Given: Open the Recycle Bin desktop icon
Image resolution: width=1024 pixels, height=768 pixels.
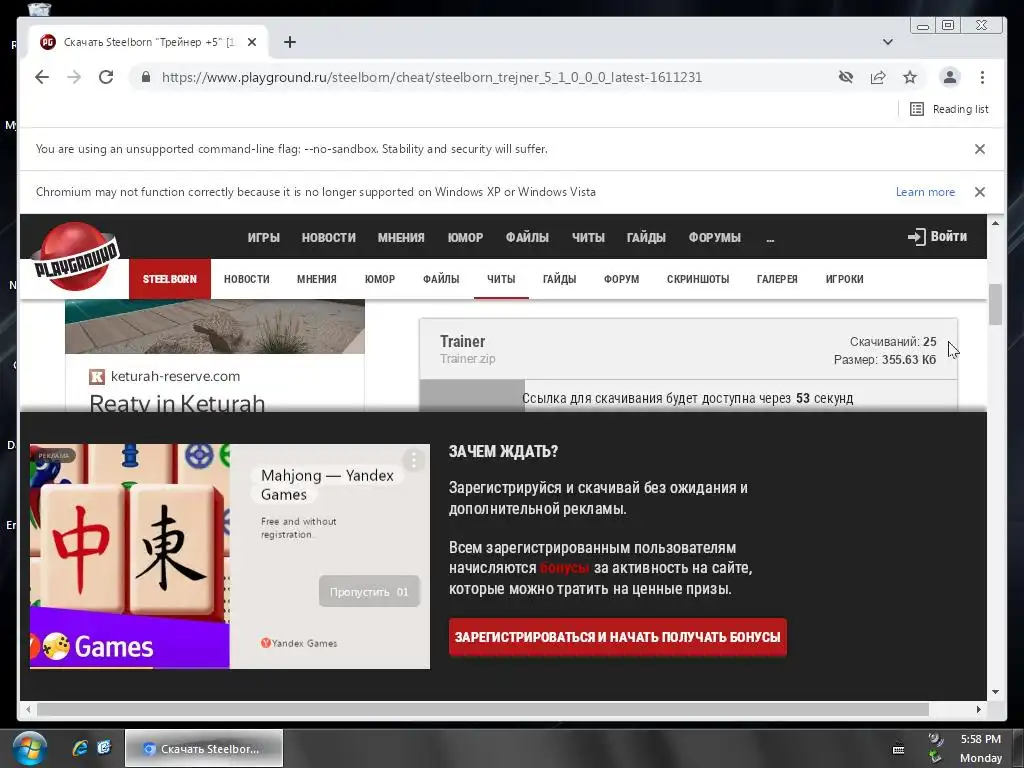Looking at the screenshot, I should [x=39, y=8].
